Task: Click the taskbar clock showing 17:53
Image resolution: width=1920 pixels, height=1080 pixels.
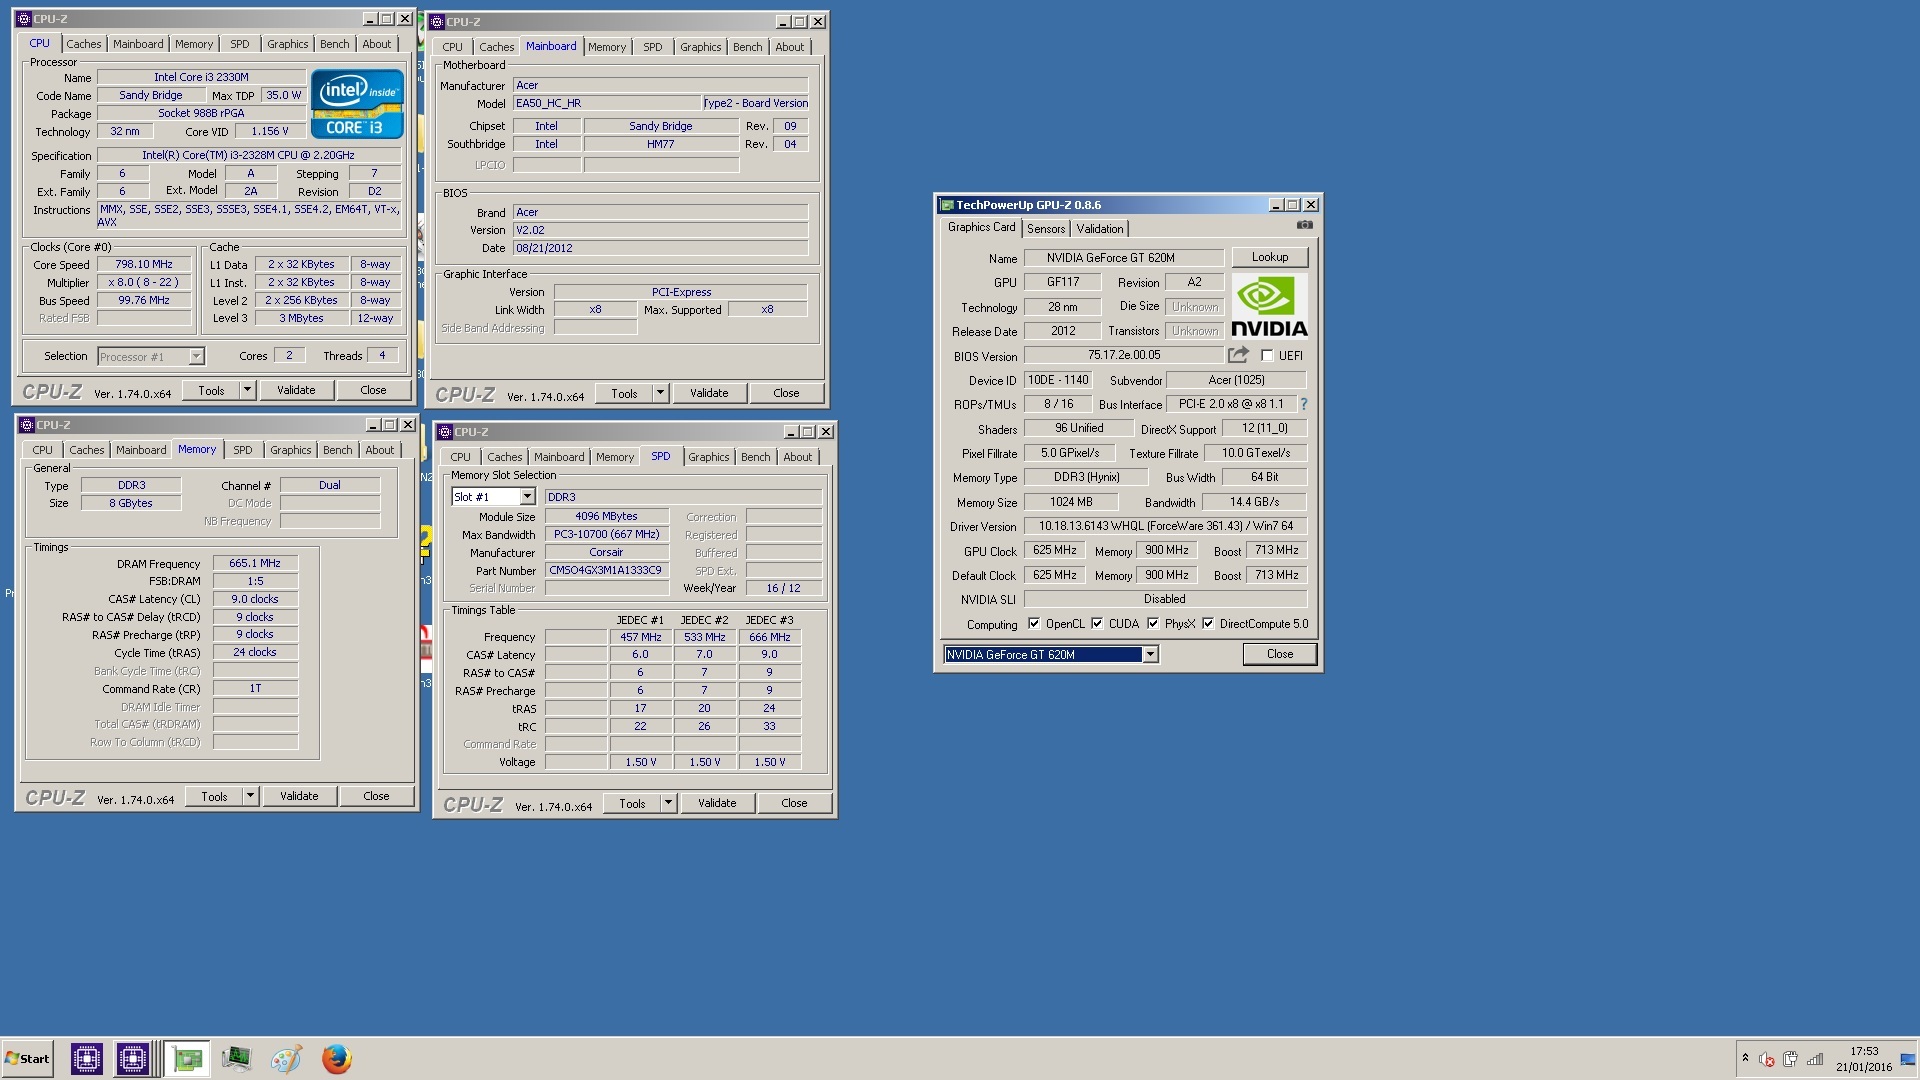Action: 1864,1059
